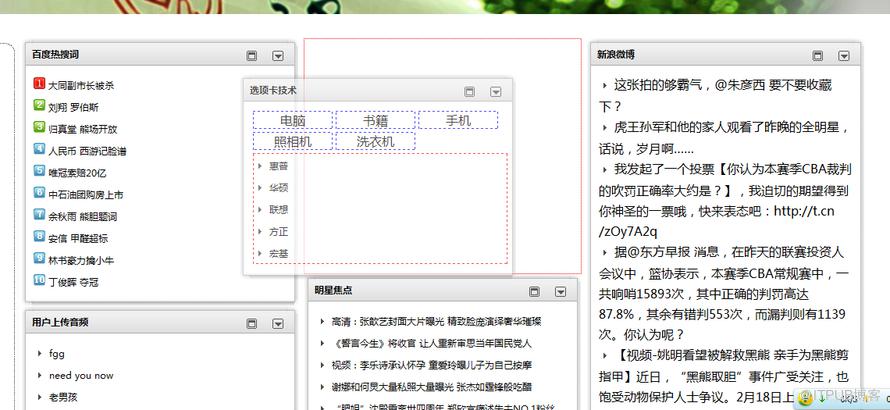Click the blue rank 10 badge
This screenshot has width=890, height=410.
(39, 280)
